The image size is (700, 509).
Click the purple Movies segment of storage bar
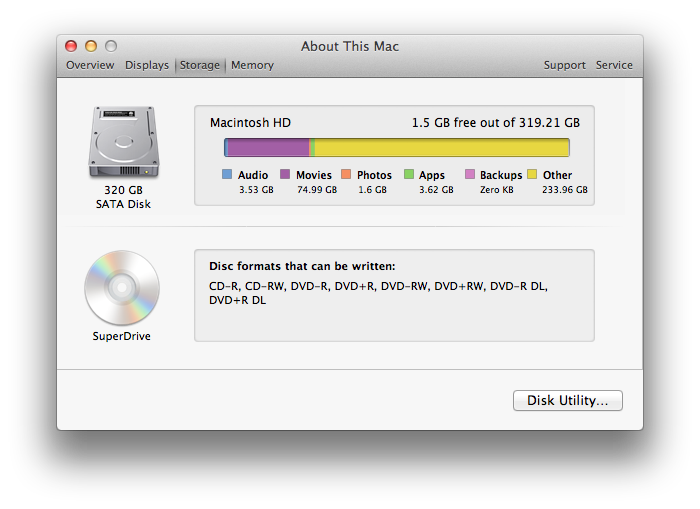[268, 148]
